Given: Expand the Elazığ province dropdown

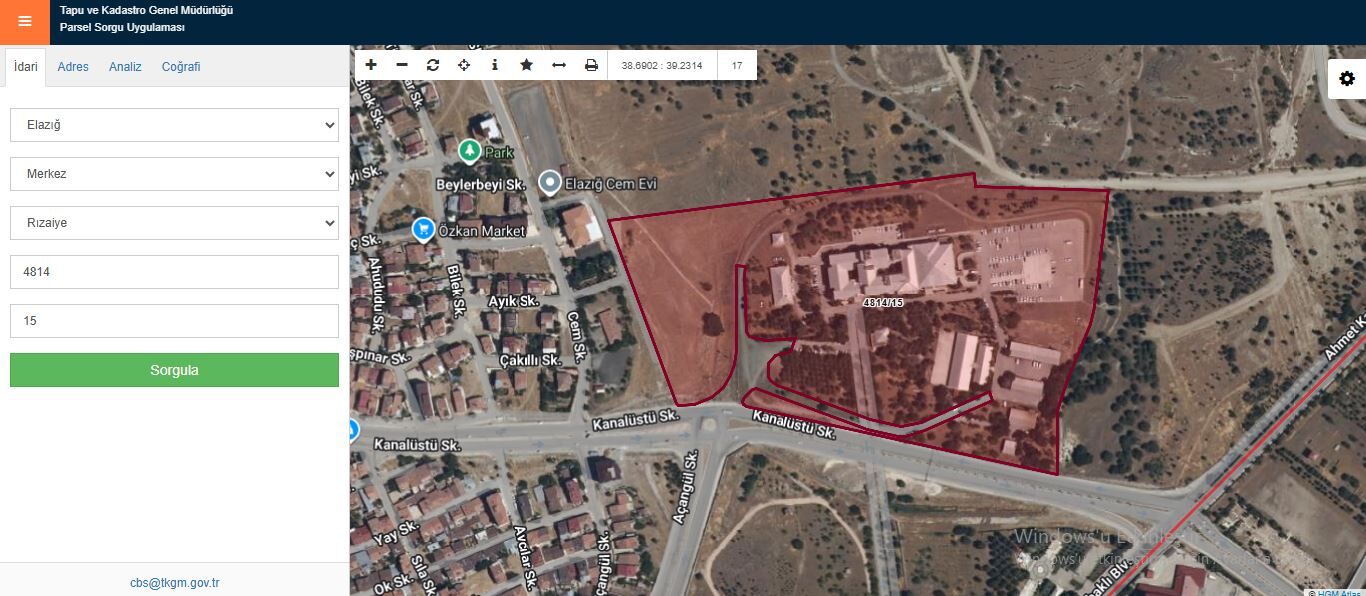Looking at the screenshot, I should (x=174, y=125).
